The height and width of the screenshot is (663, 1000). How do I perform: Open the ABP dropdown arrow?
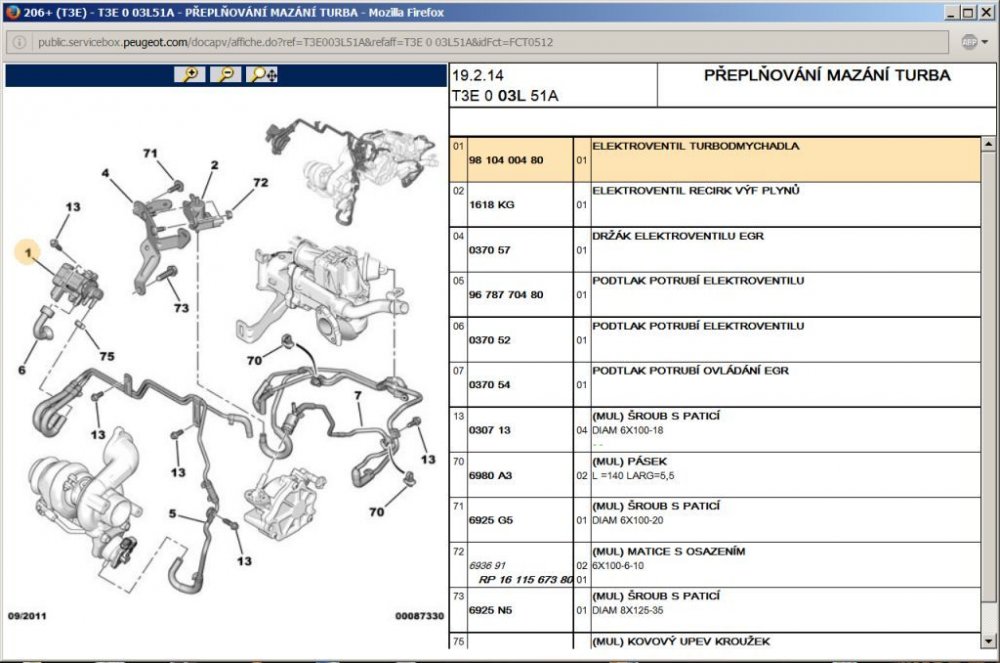point(985,43)
